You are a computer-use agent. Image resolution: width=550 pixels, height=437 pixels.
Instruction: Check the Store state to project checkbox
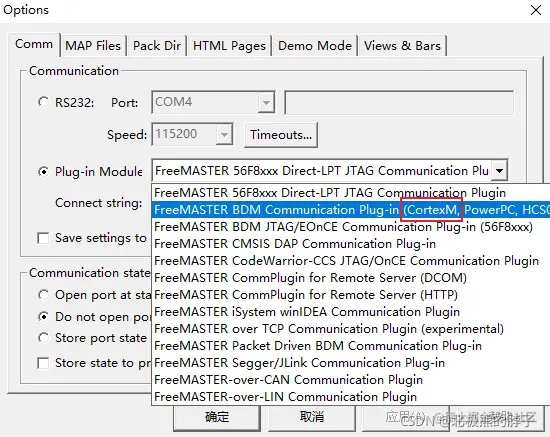43,363
